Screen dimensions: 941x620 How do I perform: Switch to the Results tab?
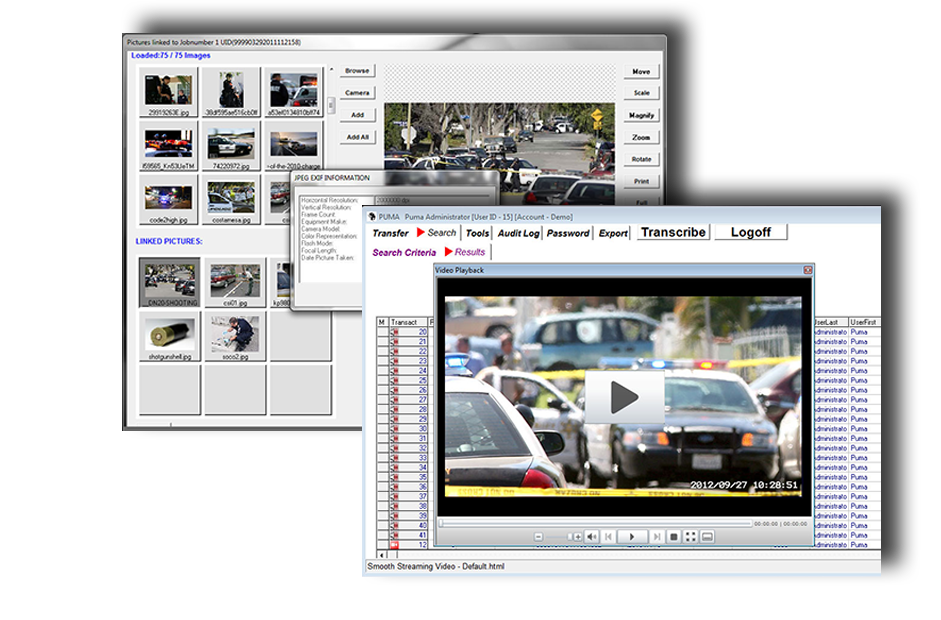click(x=469, y=253)
